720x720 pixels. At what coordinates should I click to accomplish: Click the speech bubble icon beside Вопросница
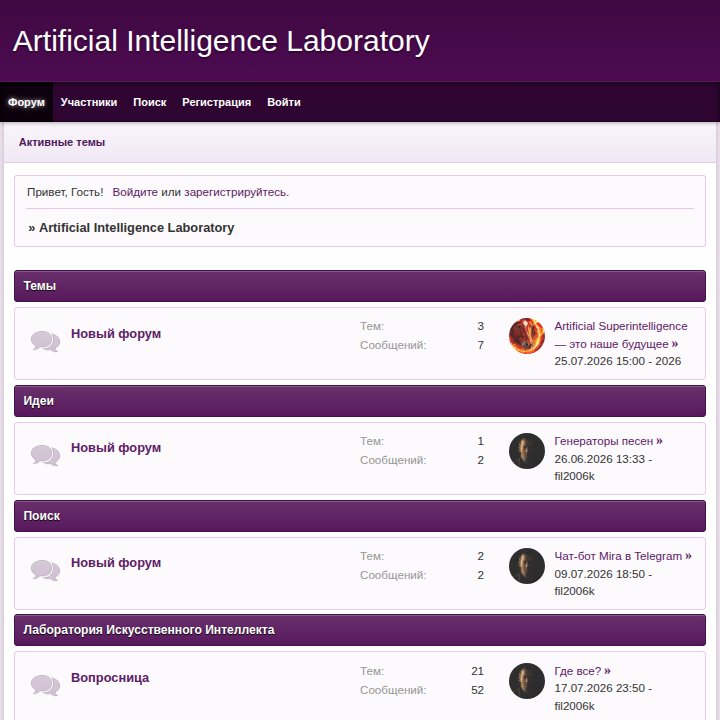45,685
